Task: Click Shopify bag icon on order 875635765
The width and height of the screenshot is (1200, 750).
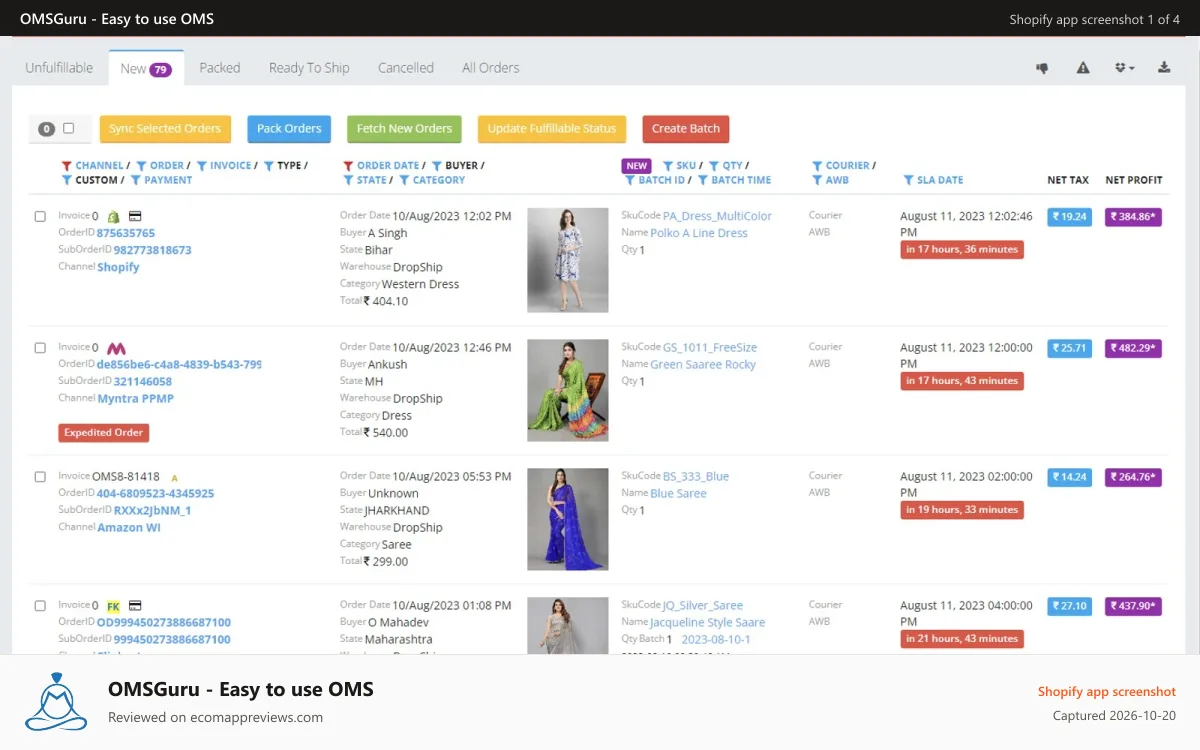Action: (114, 216)
